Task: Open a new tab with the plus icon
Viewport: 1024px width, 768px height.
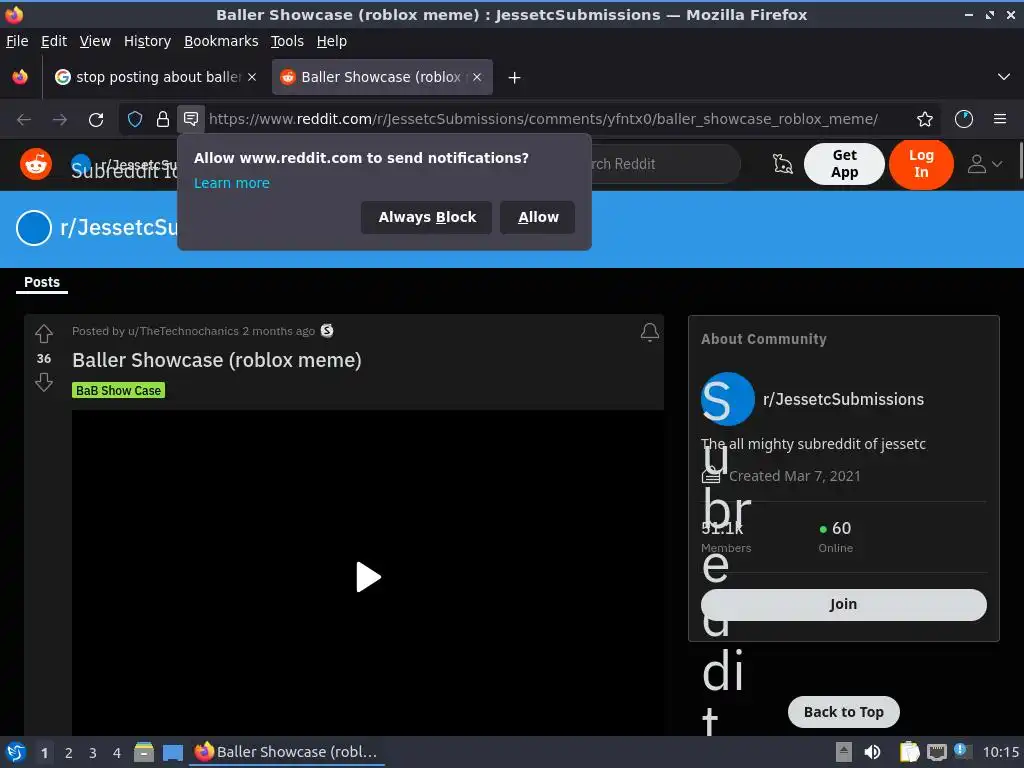Action: [x=515, y=78]
